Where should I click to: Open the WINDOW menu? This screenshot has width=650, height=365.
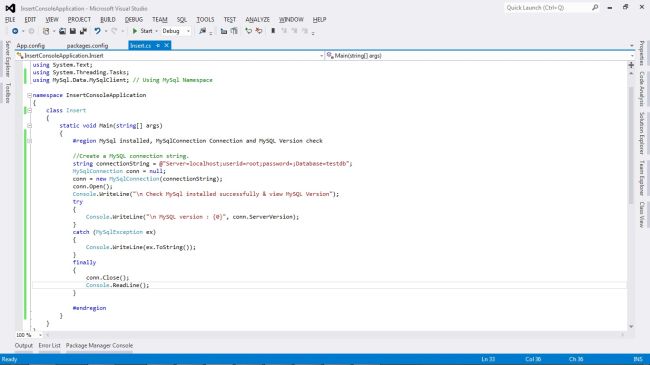point(291,19)
